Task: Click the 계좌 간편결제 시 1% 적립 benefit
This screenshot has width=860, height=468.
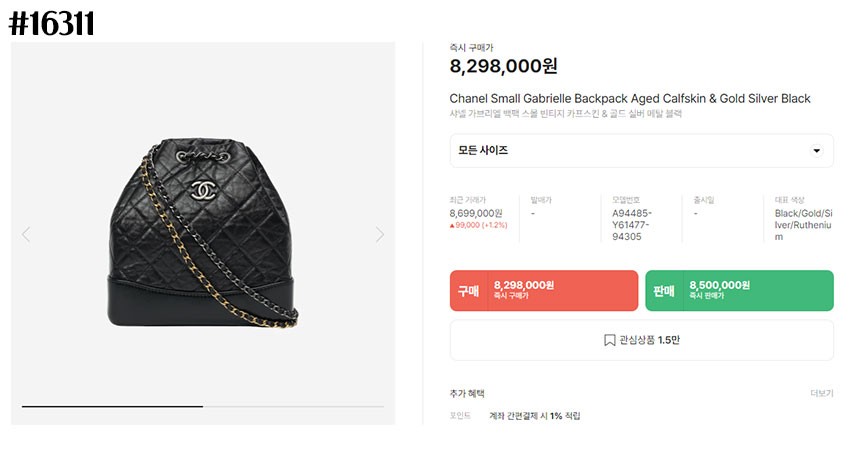Action: coord(534,416)
